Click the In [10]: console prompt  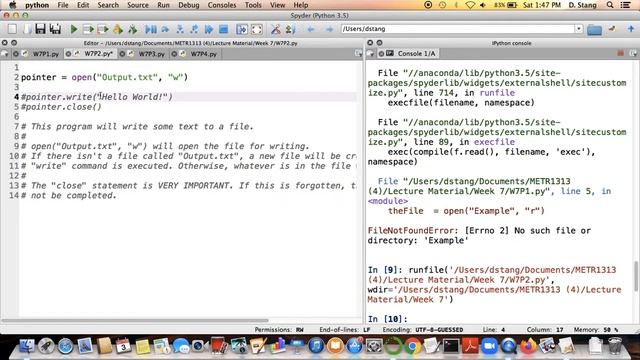tap(388, 319)
